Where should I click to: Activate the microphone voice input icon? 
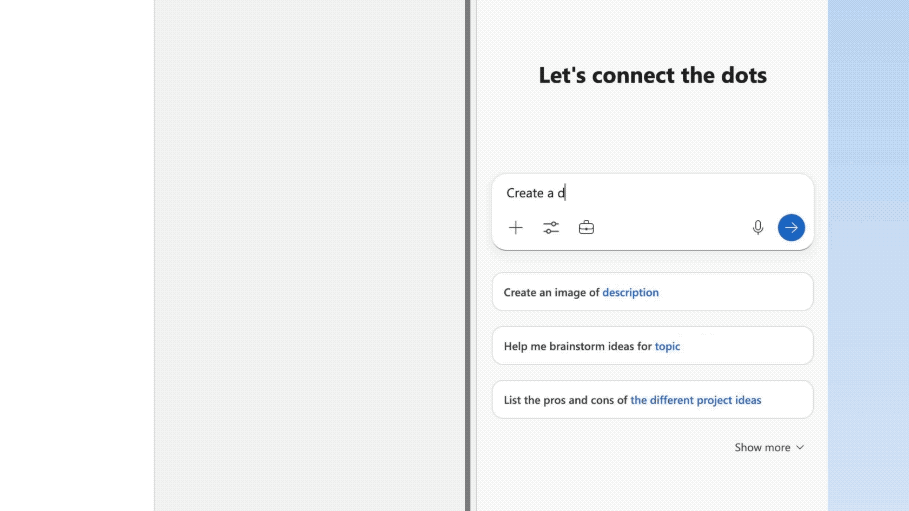758,227
